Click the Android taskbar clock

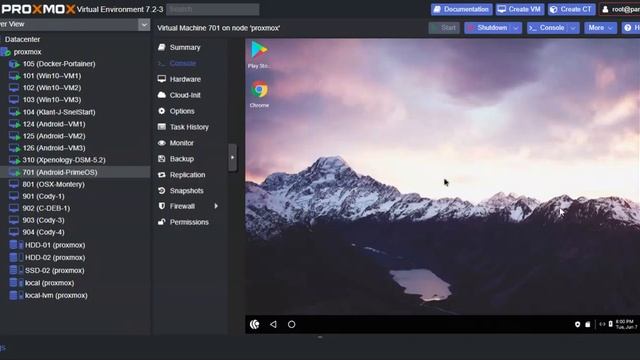626,324
